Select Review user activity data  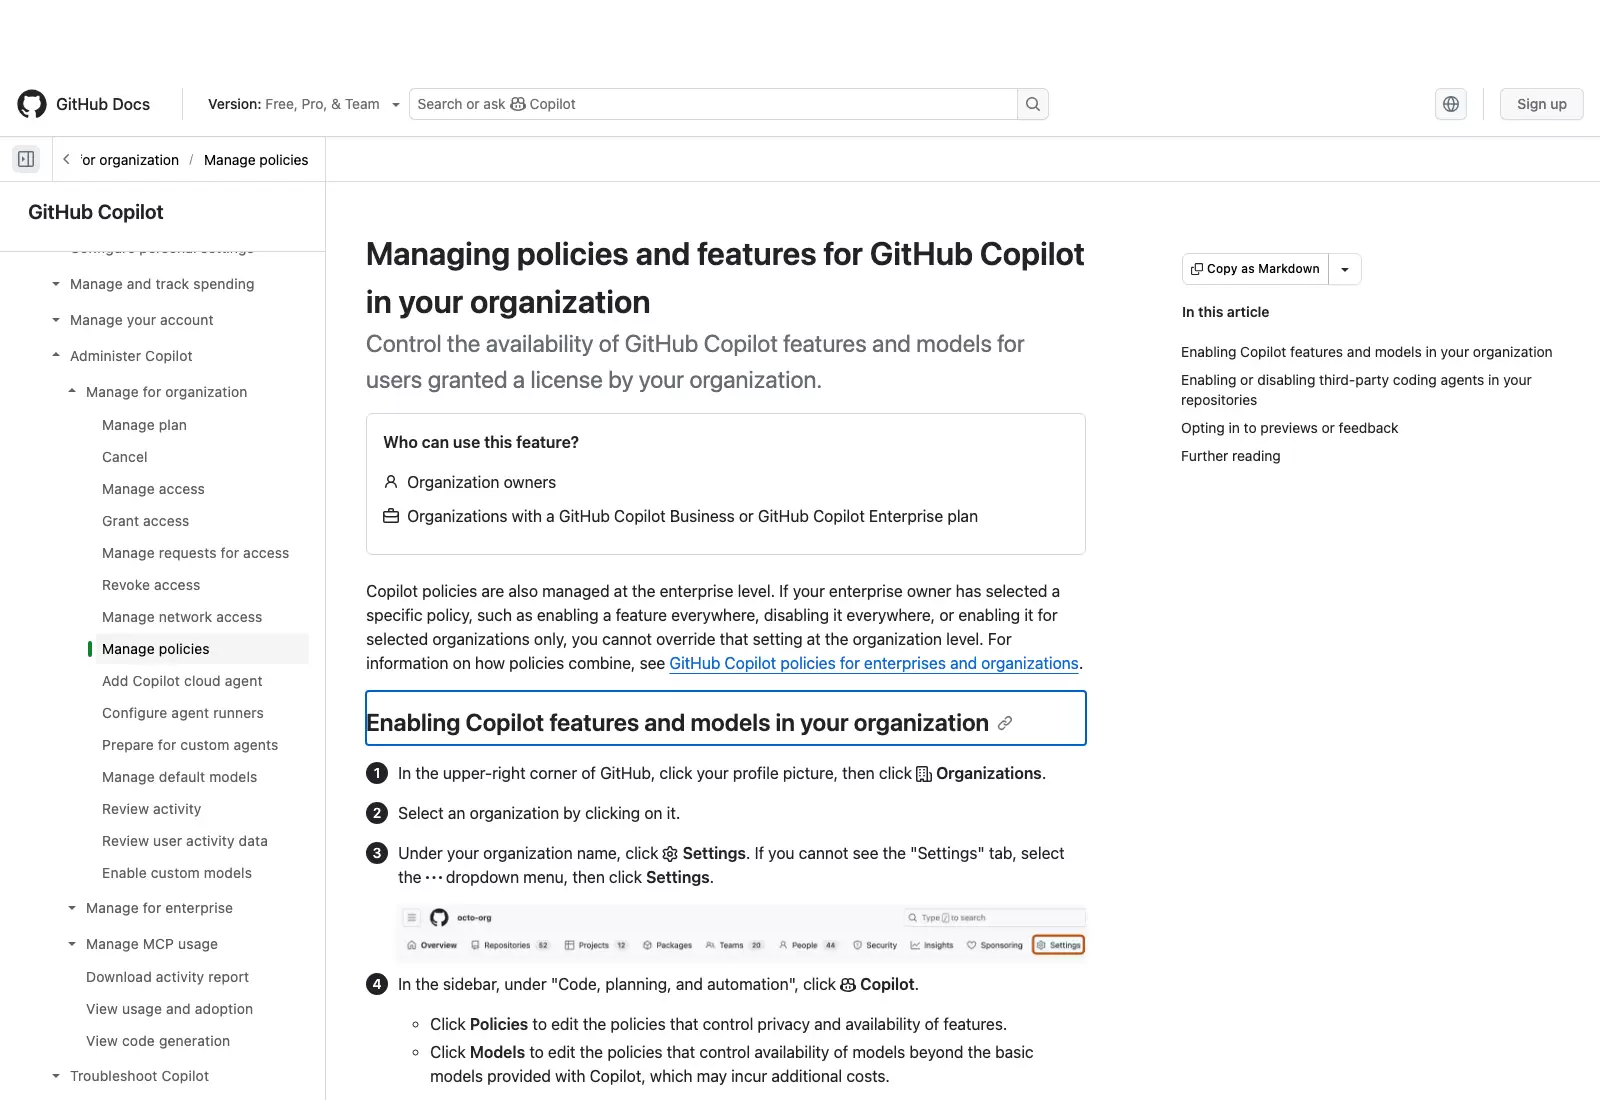coord(185,841)
